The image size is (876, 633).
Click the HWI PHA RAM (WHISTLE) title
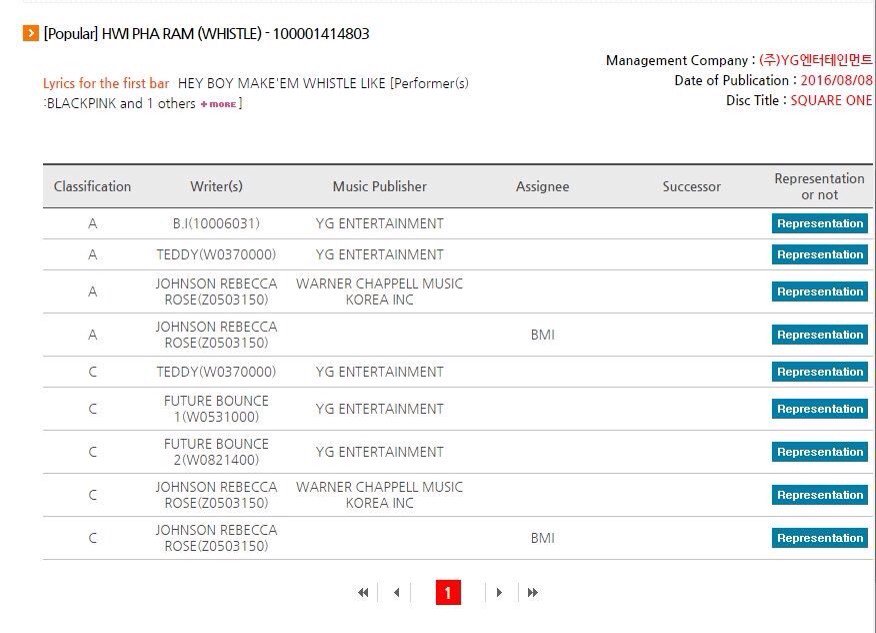tap(181, 34)
